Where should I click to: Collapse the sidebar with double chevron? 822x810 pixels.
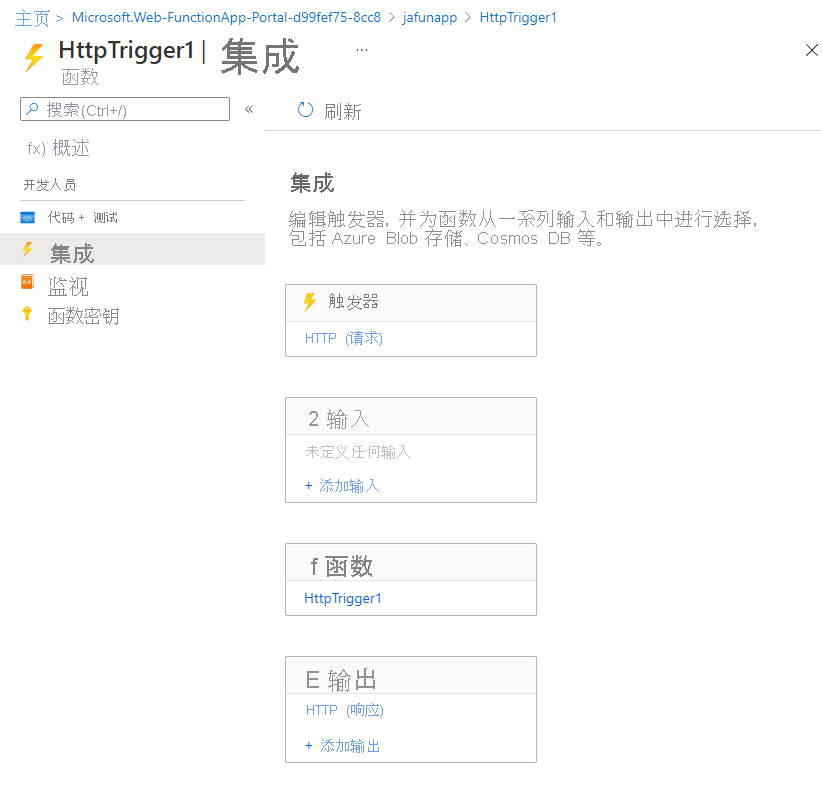pyautogui.click(x=249, y=109)
